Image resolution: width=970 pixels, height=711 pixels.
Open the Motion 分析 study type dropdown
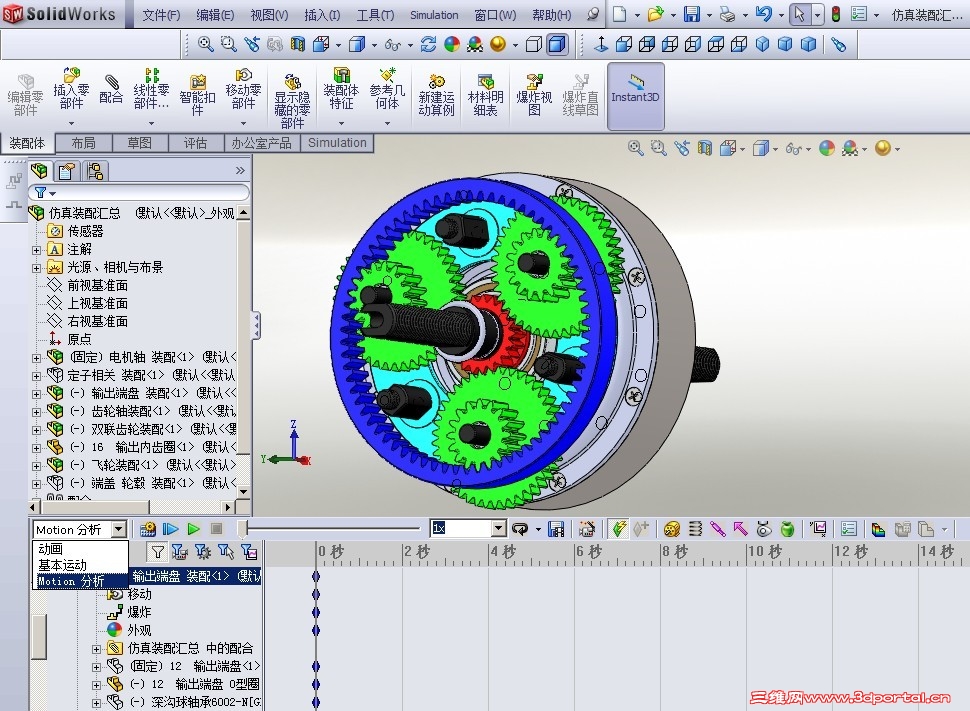119,530
